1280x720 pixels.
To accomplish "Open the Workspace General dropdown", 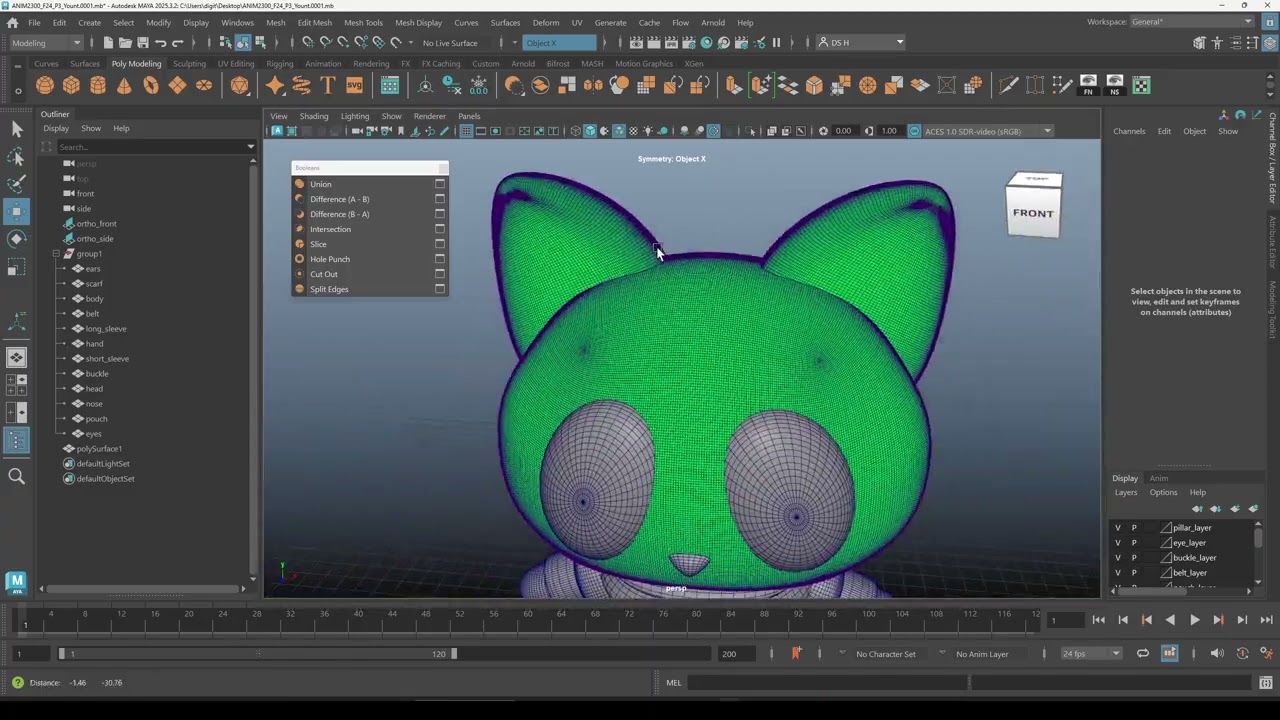I will [x=1192, y=22].
